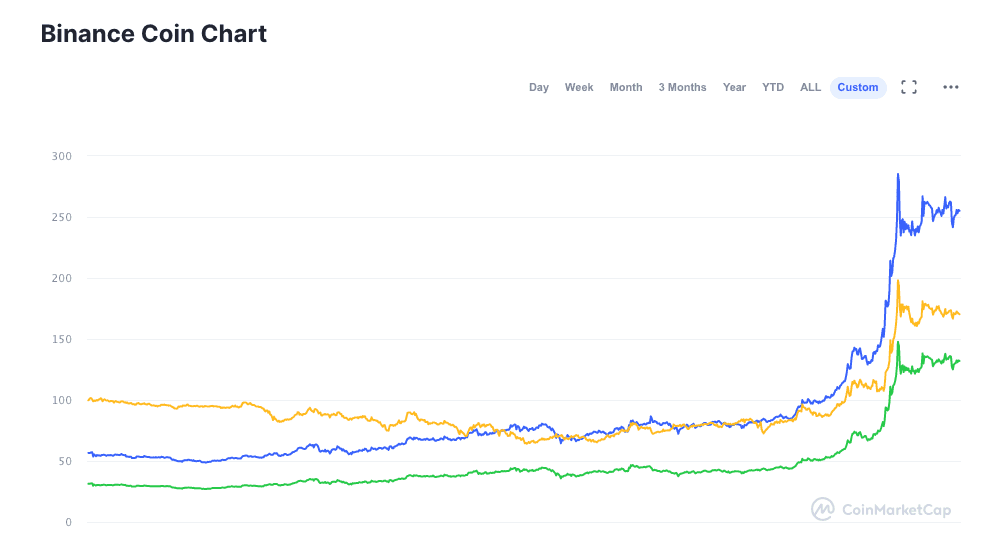Click the orange line's highest spike
Screen dimensions: 990x534
click(x=898, y=281)
